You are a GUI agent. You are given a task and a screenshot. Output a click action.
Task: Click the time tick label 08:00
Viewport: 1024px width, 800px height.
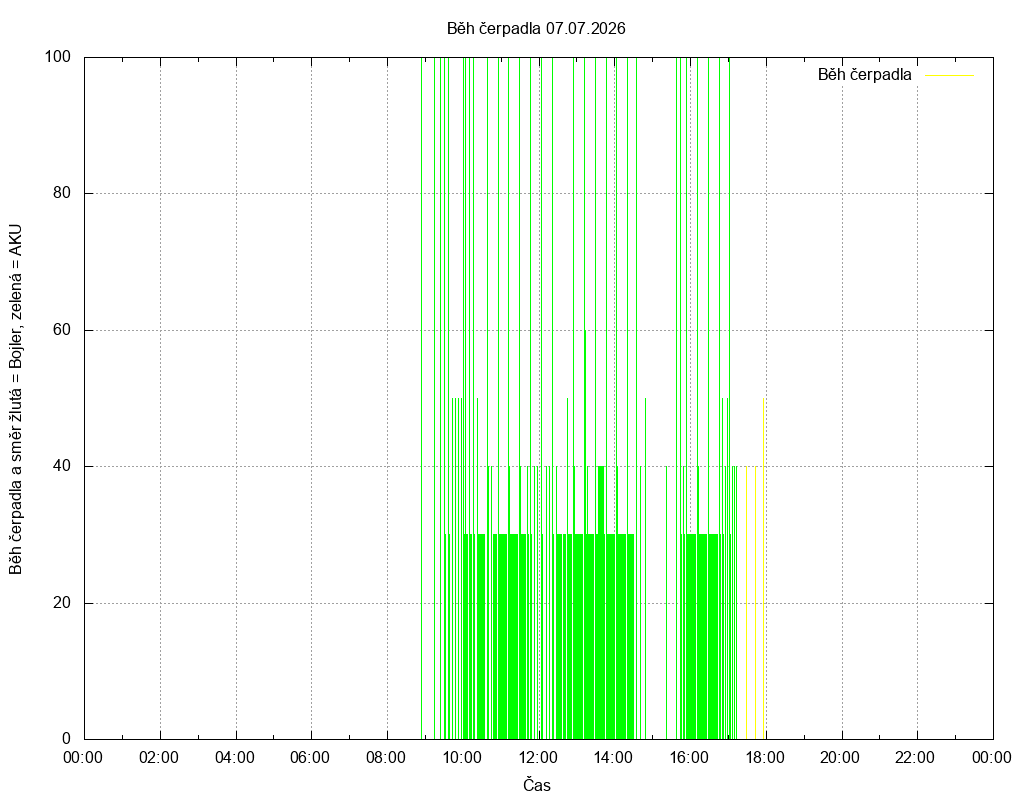tap(386, 758)
